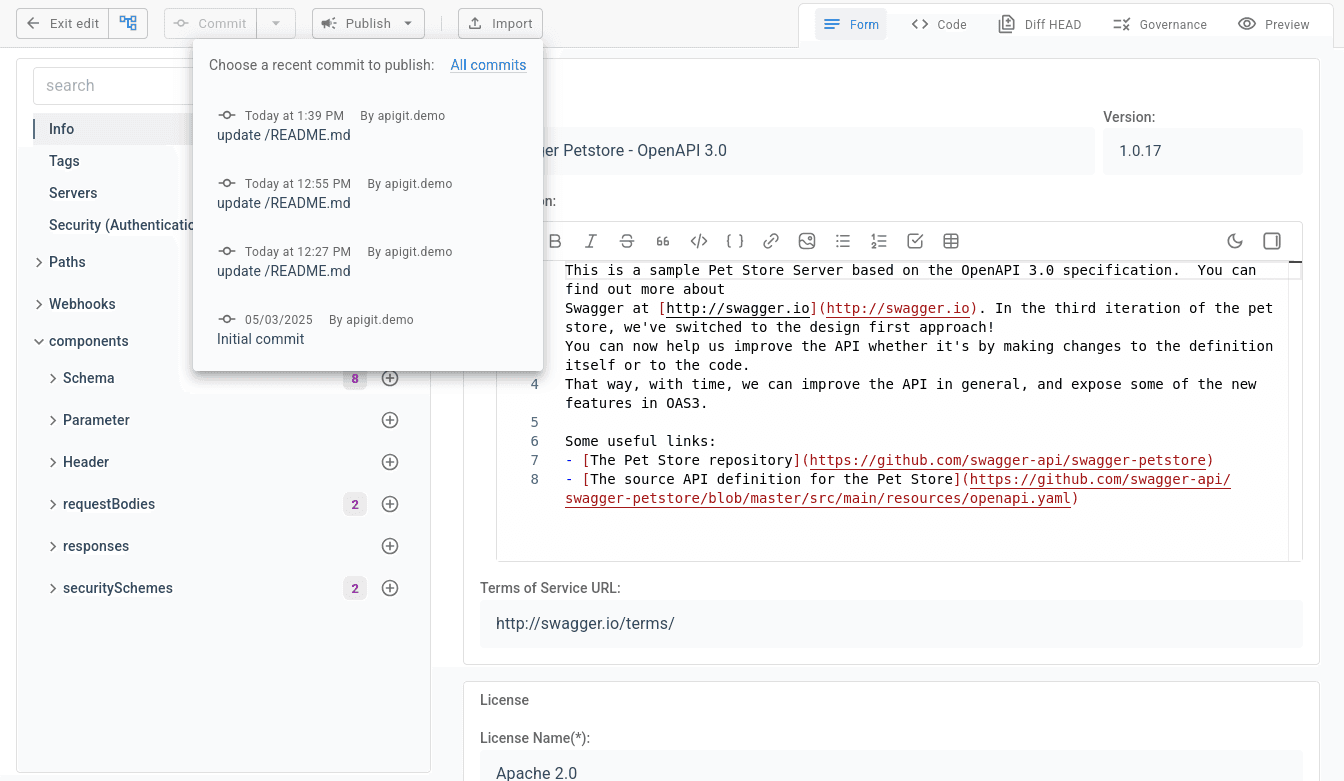Click the Version field showing 1.0.17

click(x=1203, y=151)
